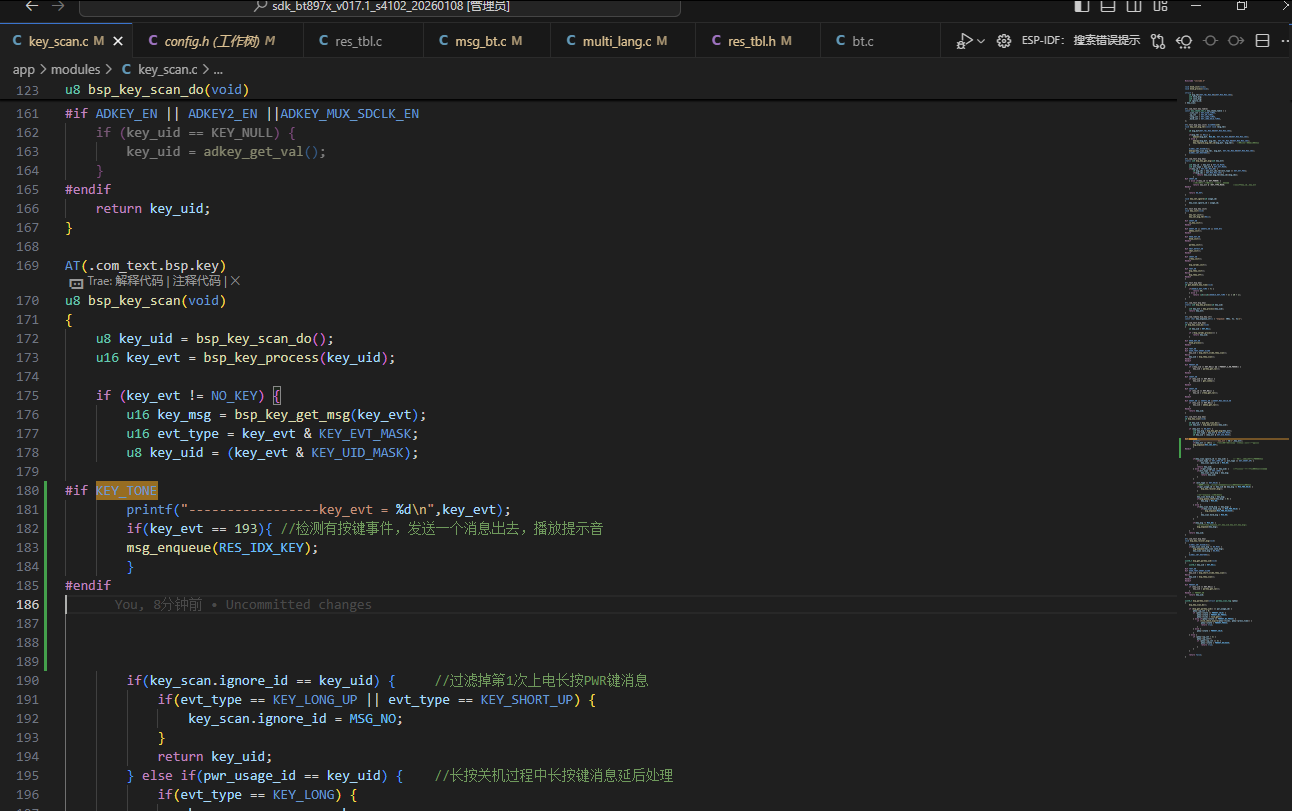Click the Trae code lens icon
Image resolution: width=1292 pixels, height=811 pixels.
[x=76, y=282]
